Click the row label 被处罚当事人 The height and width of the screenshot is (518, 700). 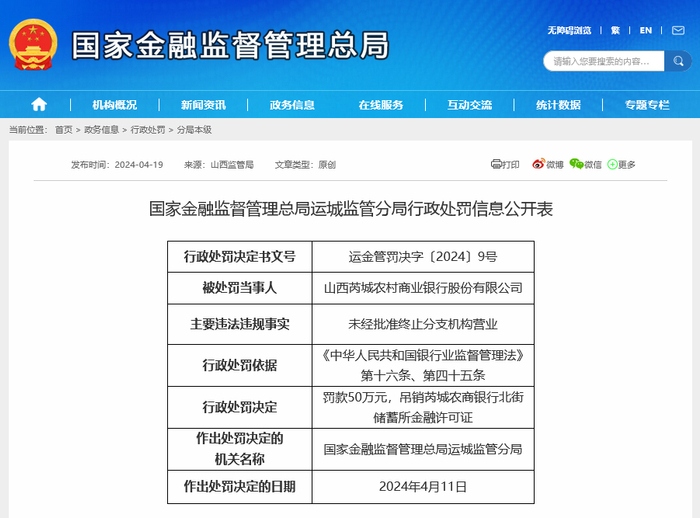click(x=240, y=288)
